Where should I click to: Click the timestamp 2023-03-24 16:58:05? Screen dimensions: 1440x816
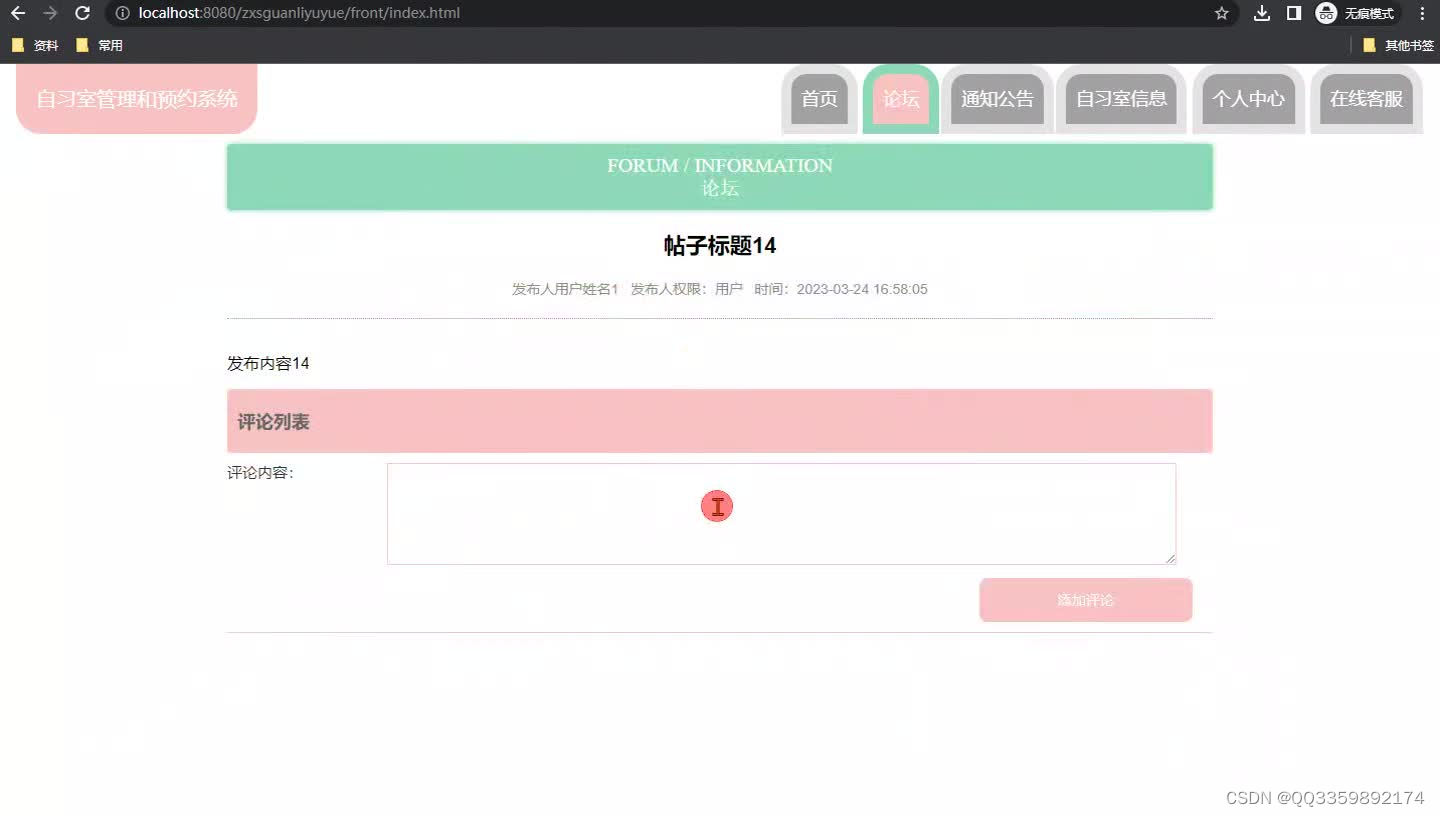pyautogui.click(x=862, y=289)
